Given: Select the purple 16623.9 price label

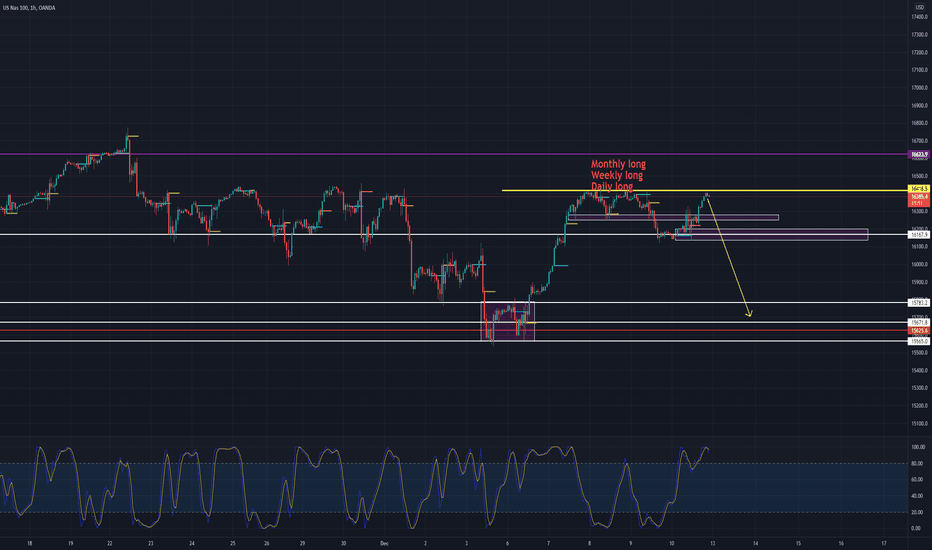Looking at the screenshot, I should click(920, 155).
